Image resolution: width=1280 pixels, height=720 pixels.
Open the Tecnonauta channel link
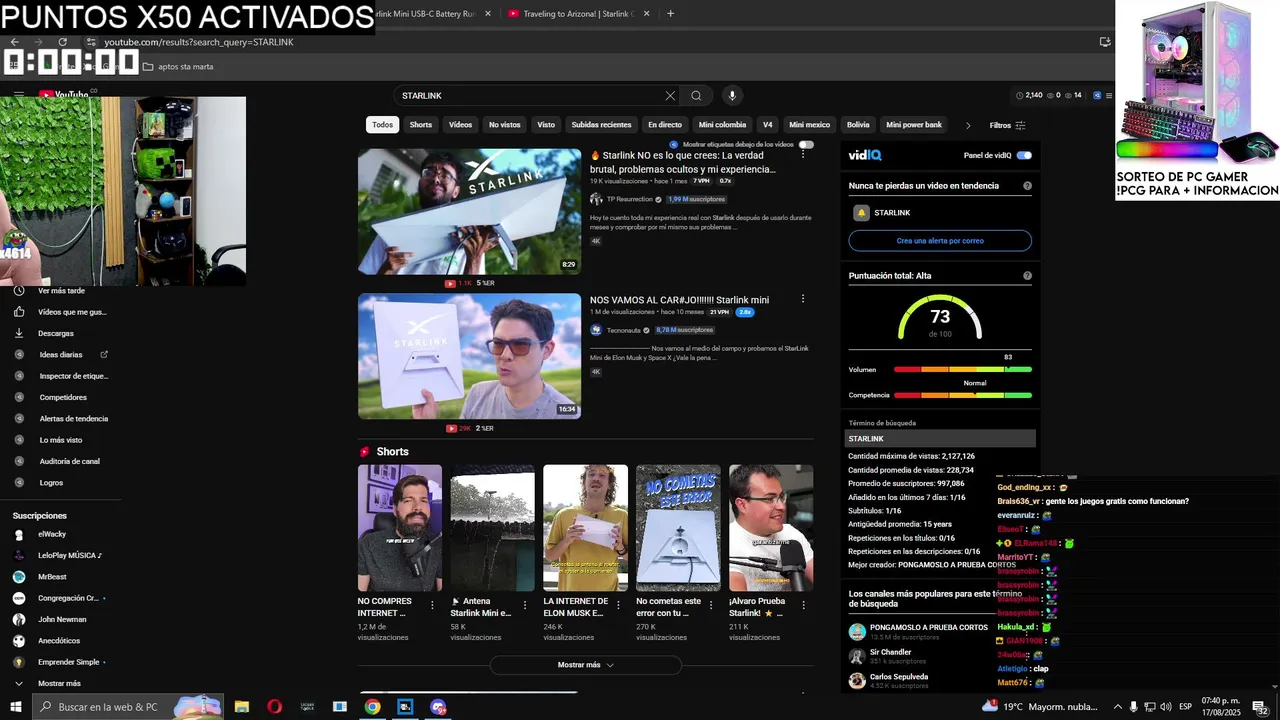click(x=623, y=330)
